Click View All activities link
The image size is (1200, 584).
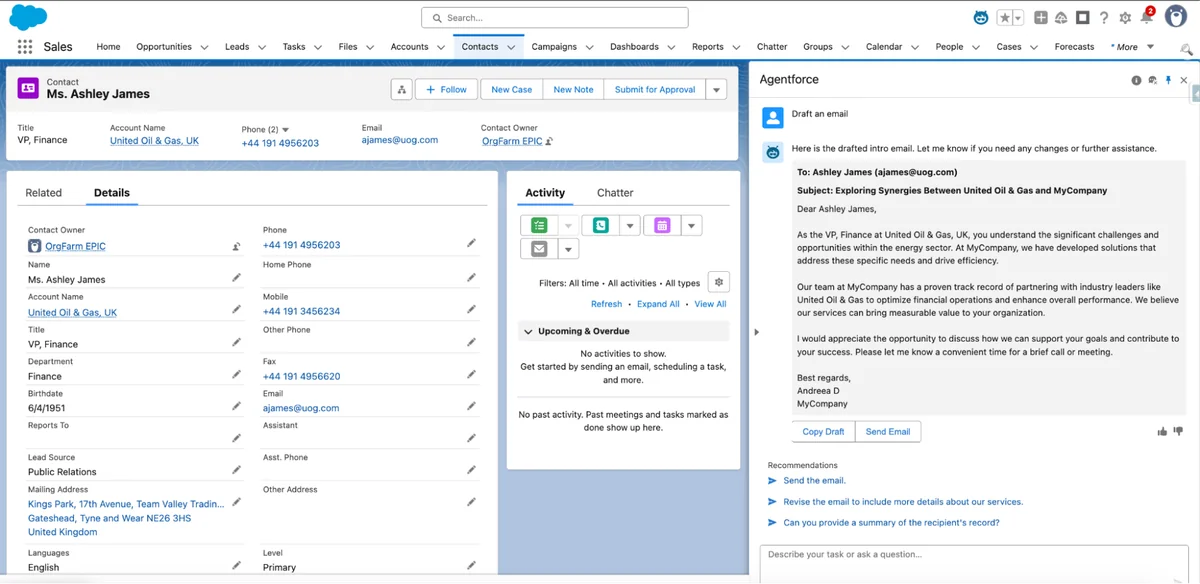pyautogui.click(x=710, y=304)
